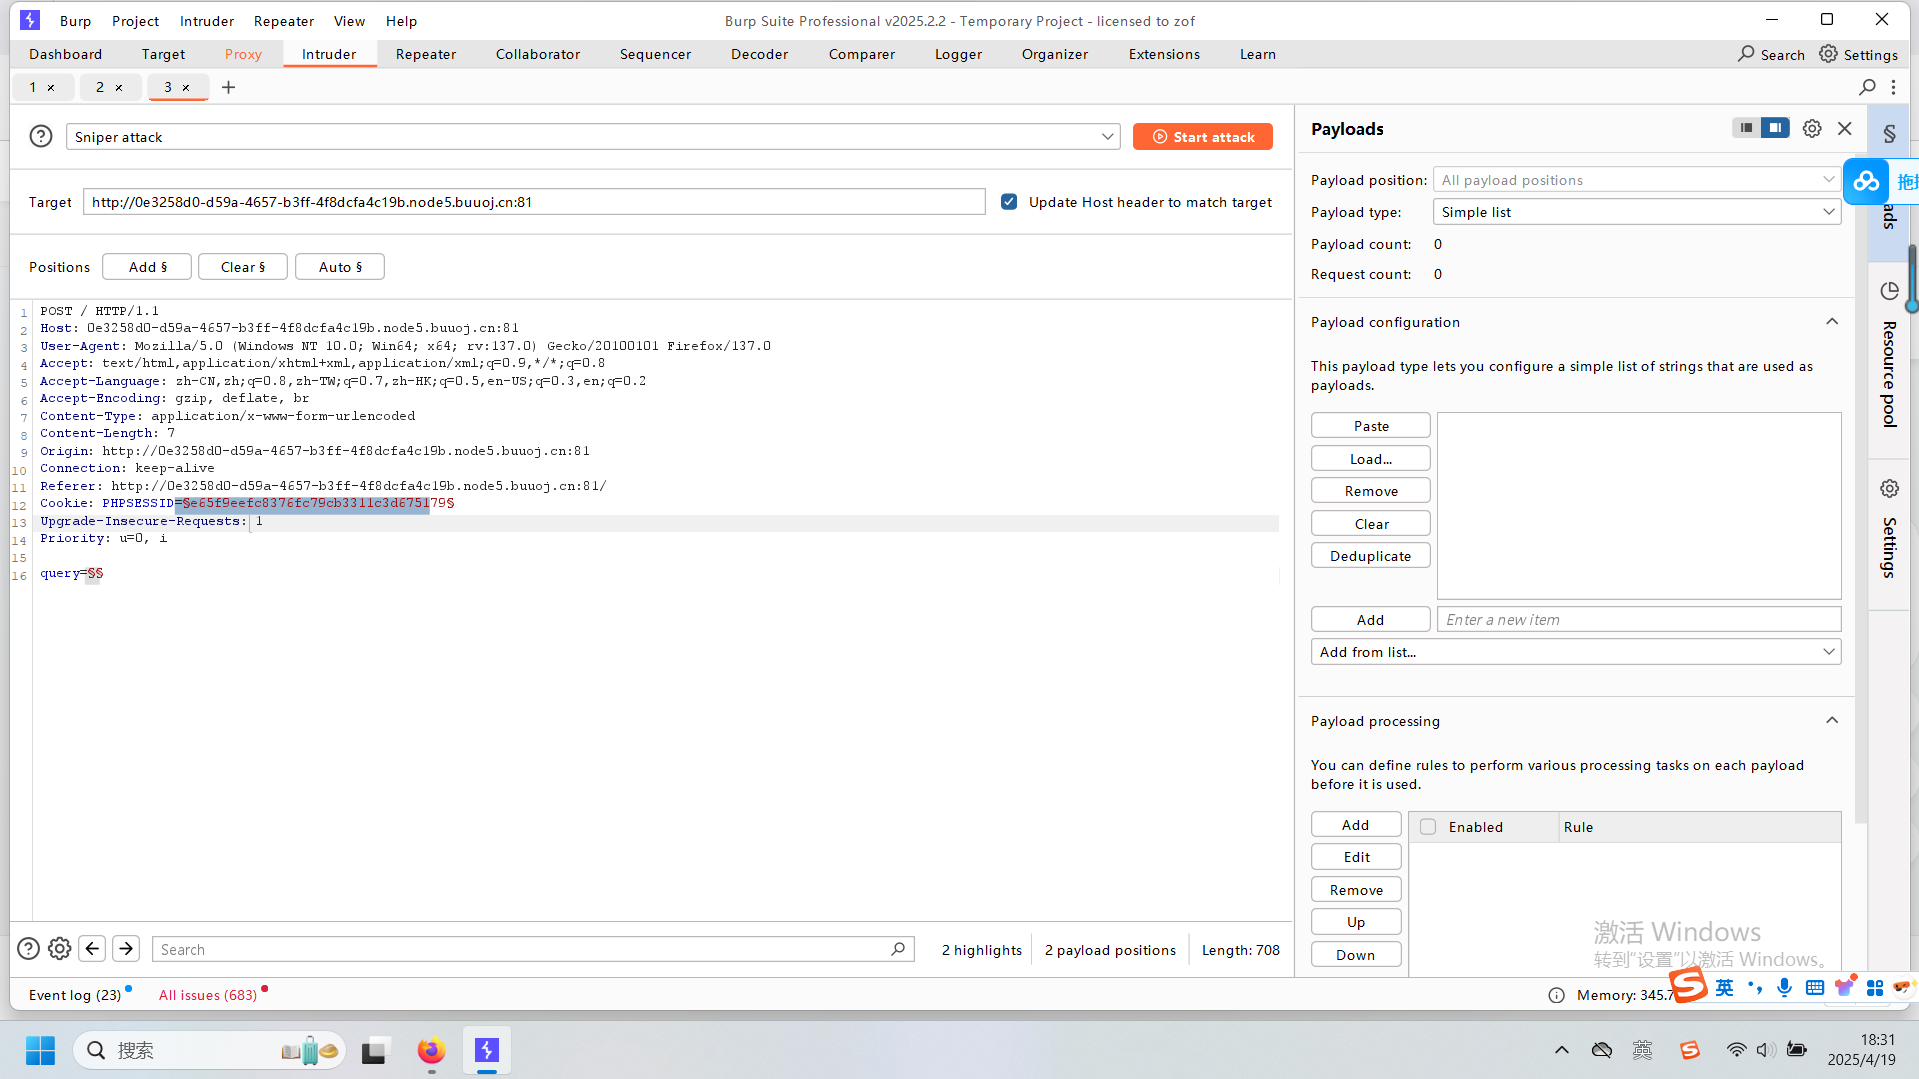Switch Payloads panel to side-by-side layout icon
Viewport: 1919px width, 1079px height.
pos(1775,128)
